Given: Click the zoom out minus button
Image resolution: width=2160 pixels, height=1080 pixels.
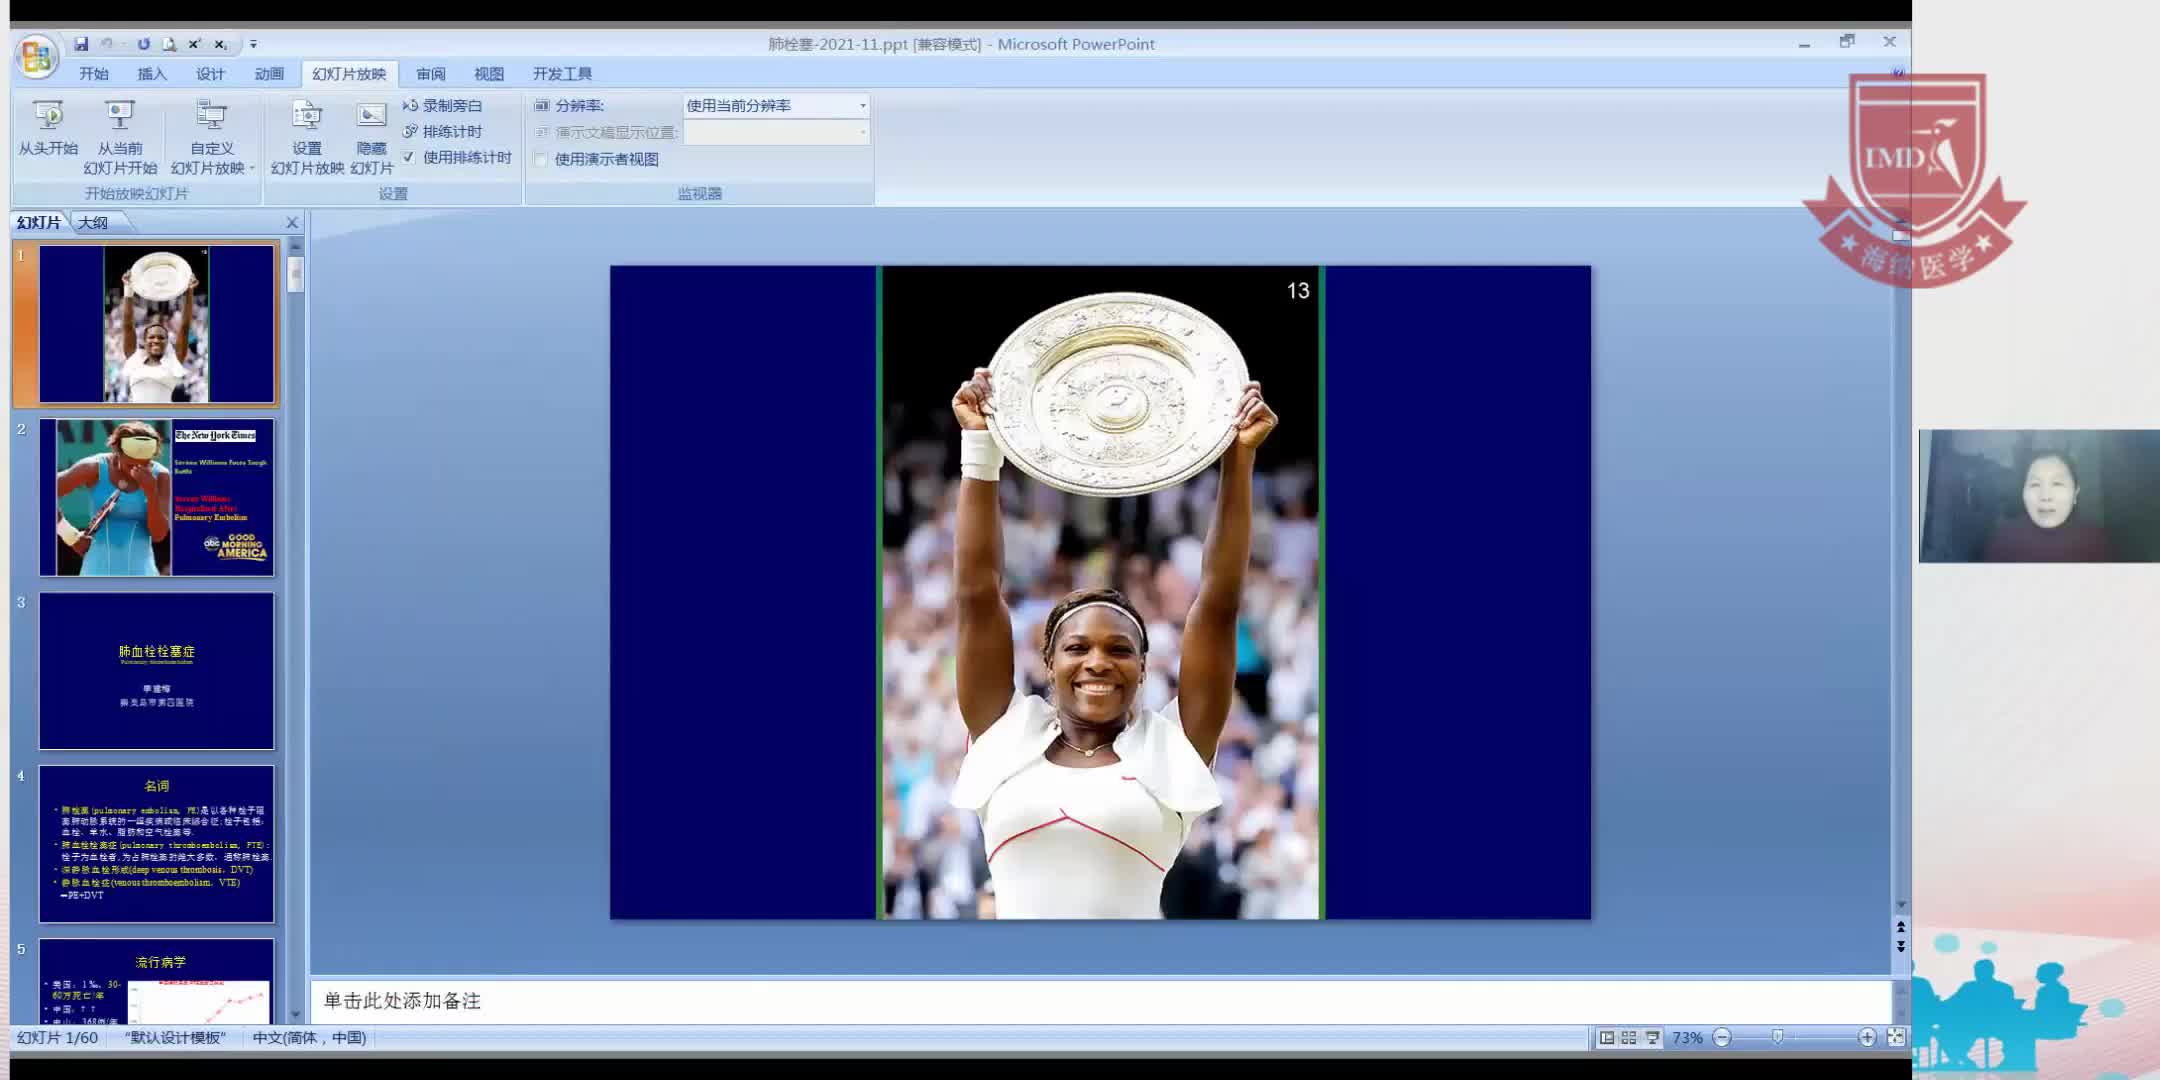Looking at the screenshot, I should 1722,1038.
